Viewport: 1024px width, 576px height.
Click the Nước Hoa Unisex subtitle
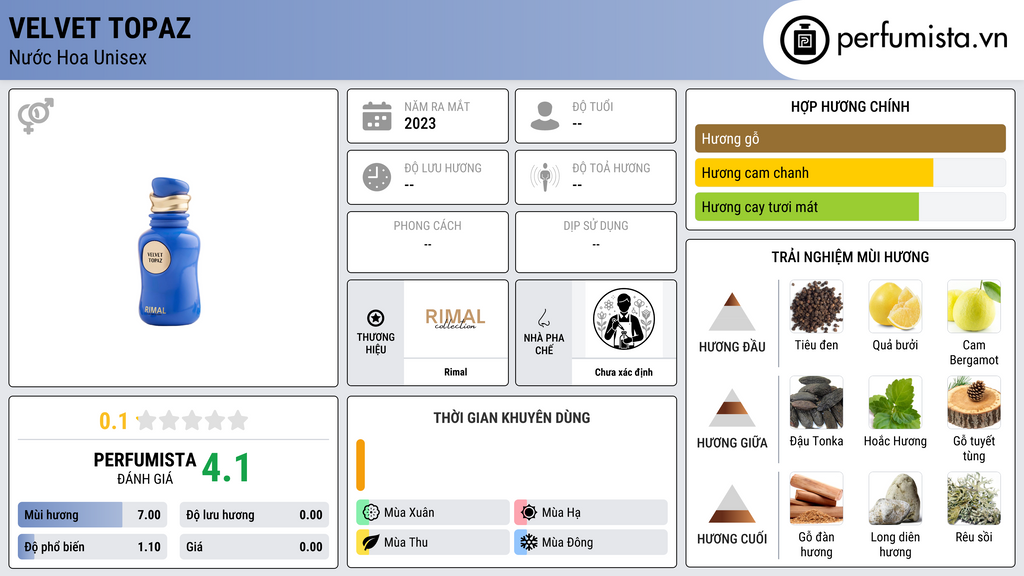(x=78, y=57)
